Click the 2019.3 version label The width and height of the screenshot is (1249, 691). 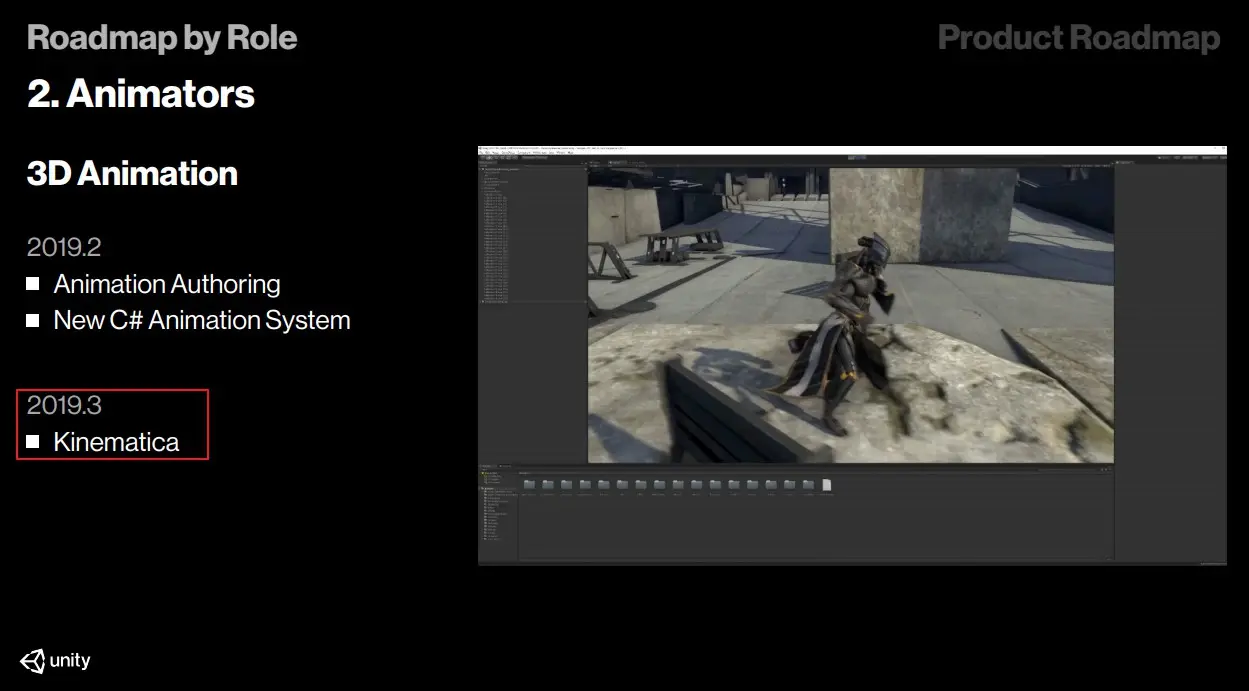[64, 405]
